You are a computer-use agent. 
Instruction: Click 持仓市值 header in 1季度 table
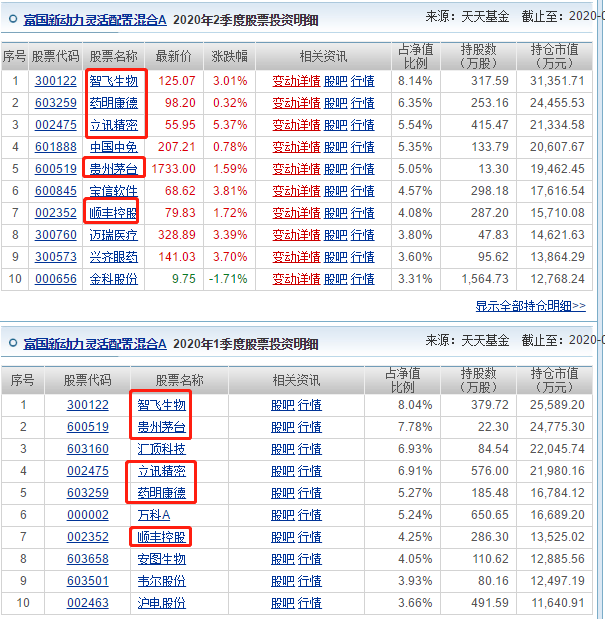(554, 380)
